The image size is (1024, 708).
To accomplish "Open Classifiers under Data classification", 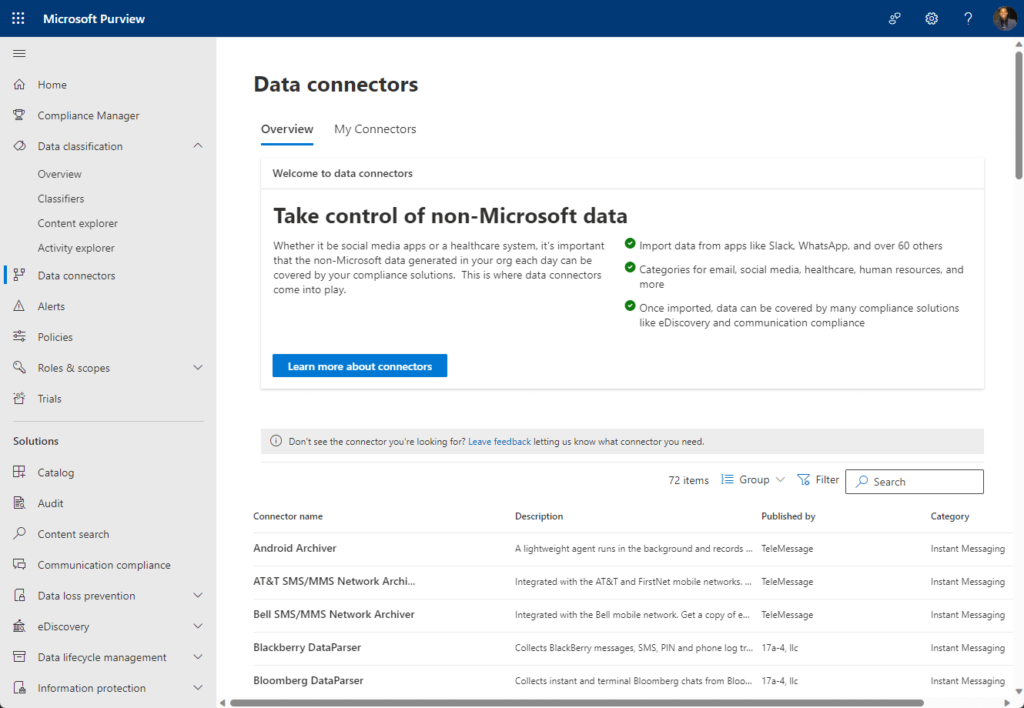I will pyautogui.click(x=61, y=199).
